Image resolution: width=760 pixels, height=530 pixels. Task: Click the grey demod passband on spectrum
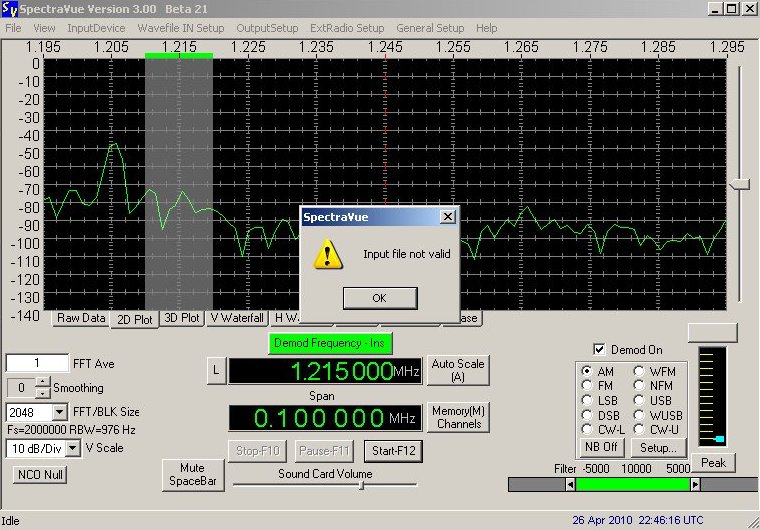click(x=179, y=183)
